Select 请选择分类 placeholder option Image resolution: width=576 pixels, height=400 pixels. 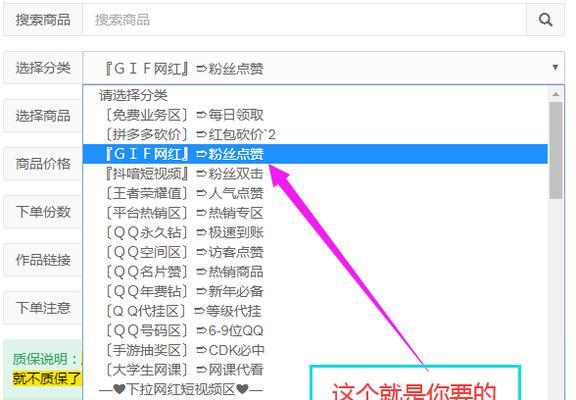(x=315, y=96)
